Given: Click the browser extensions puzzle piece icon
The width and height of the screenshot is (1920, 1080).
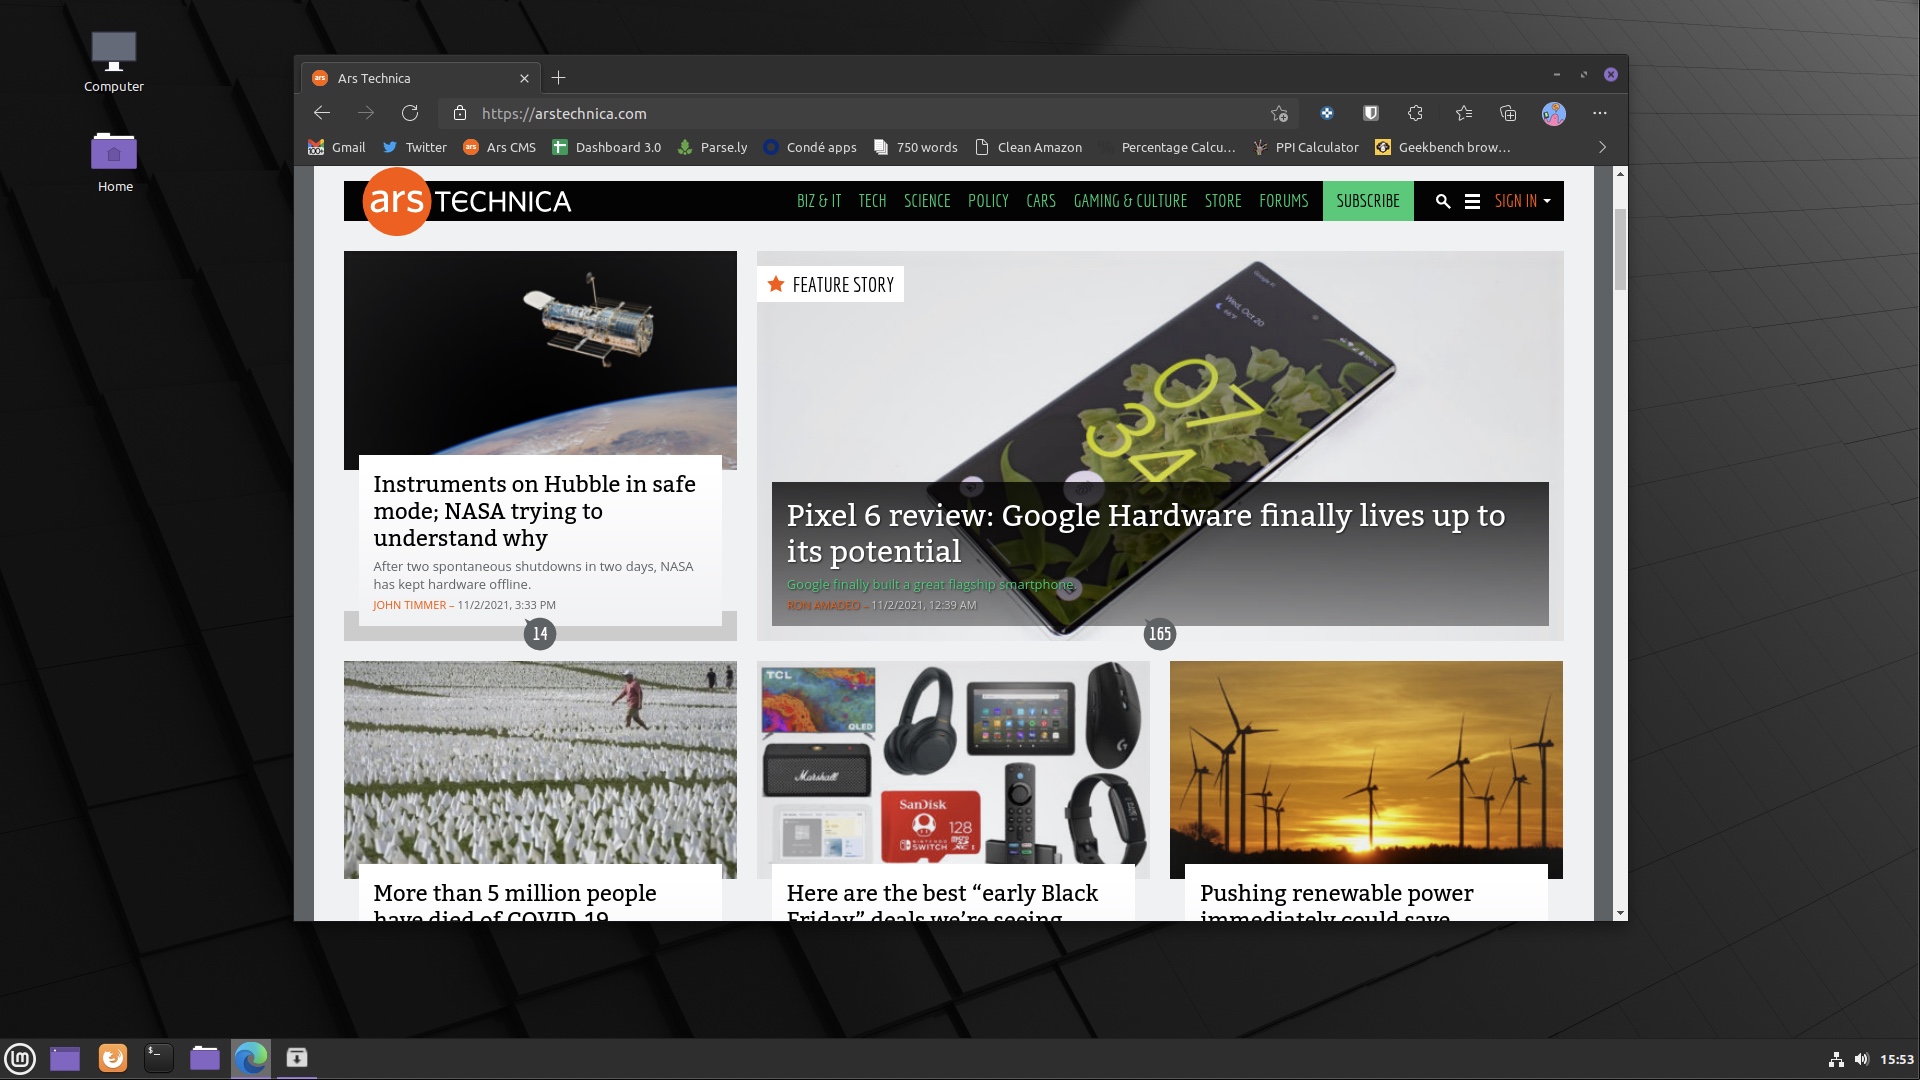Looking at the screenshot, I should tap(1416, 113).
